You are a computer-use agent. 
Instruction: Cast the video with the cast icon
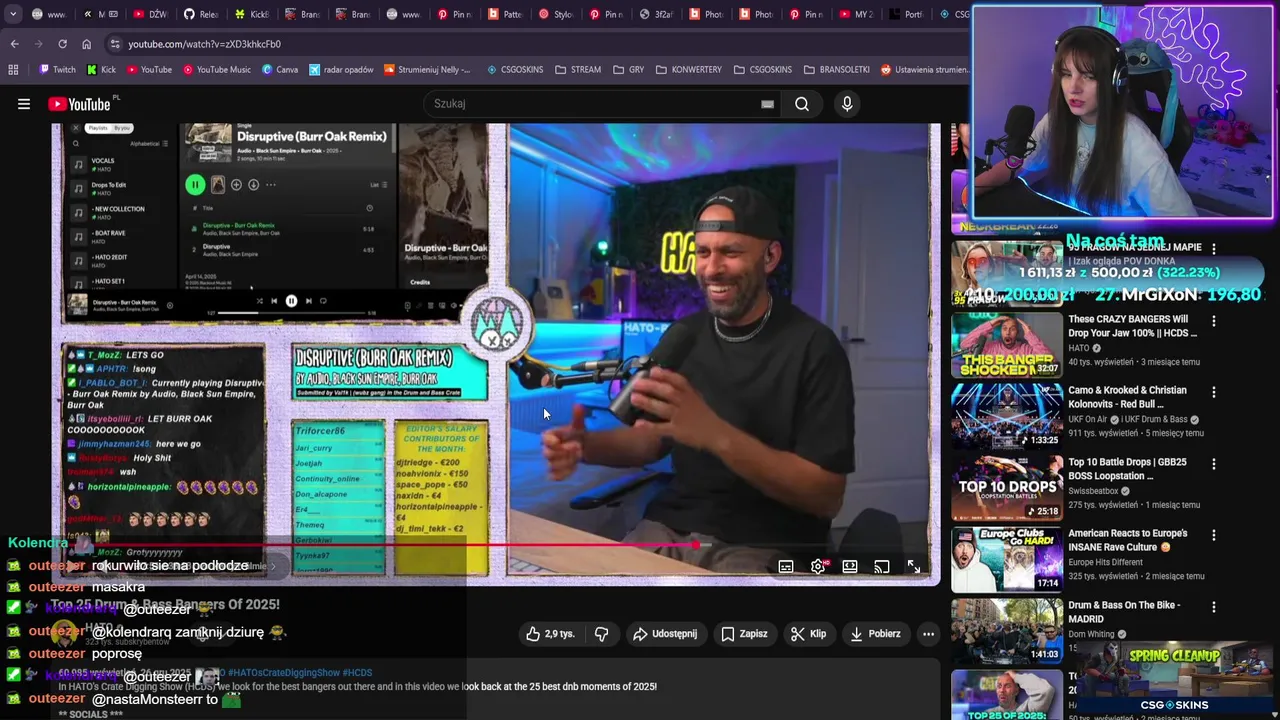[881, 566]
